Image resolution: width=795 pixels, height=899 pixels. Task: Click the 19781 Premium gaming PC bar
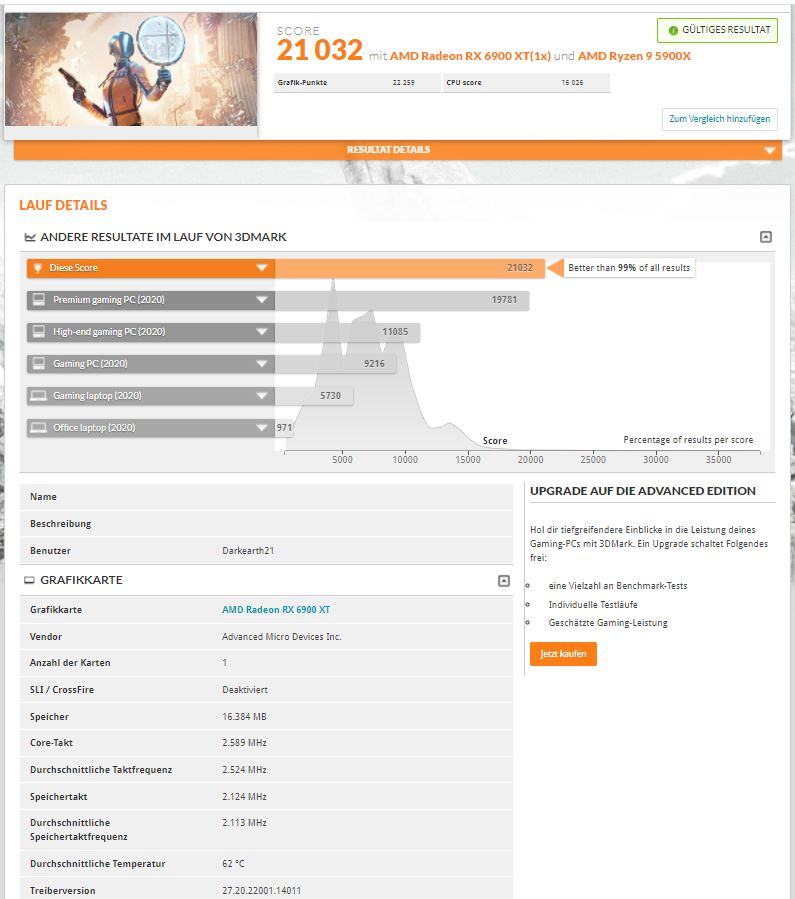tap(402, 300)
